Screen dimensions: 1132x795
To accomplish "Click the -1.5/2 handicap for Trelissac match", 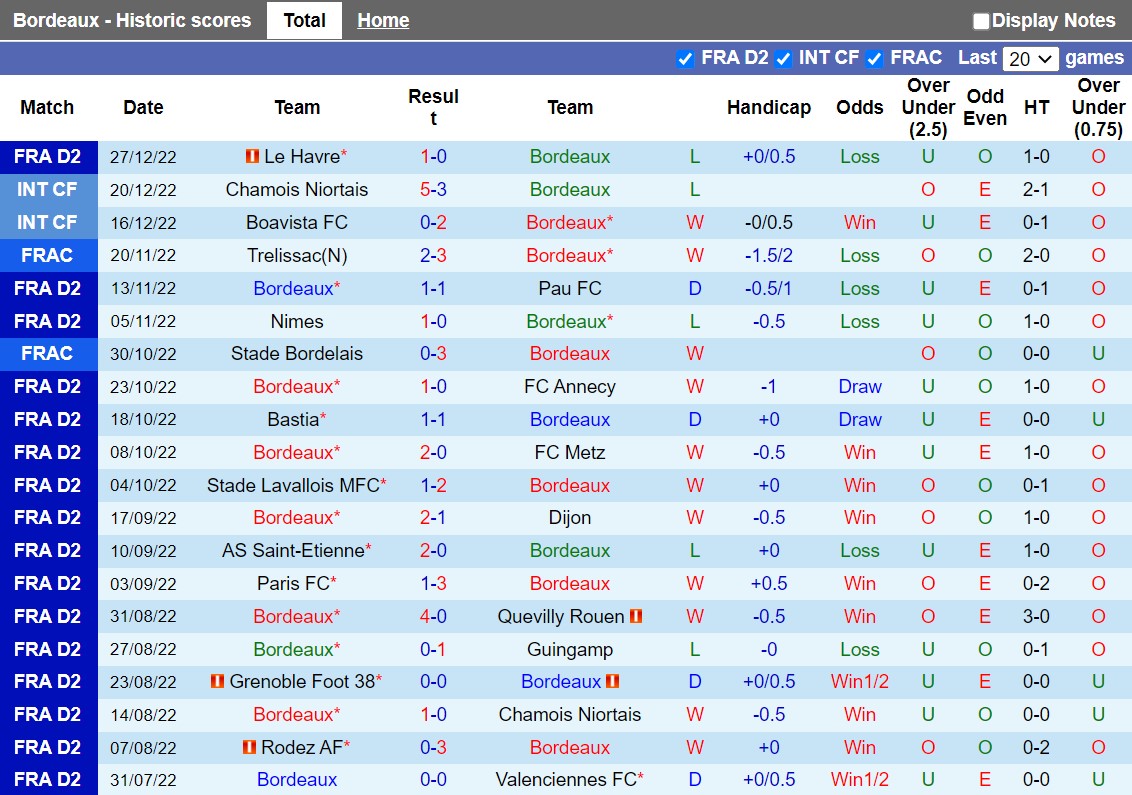I will pos(769,256).
